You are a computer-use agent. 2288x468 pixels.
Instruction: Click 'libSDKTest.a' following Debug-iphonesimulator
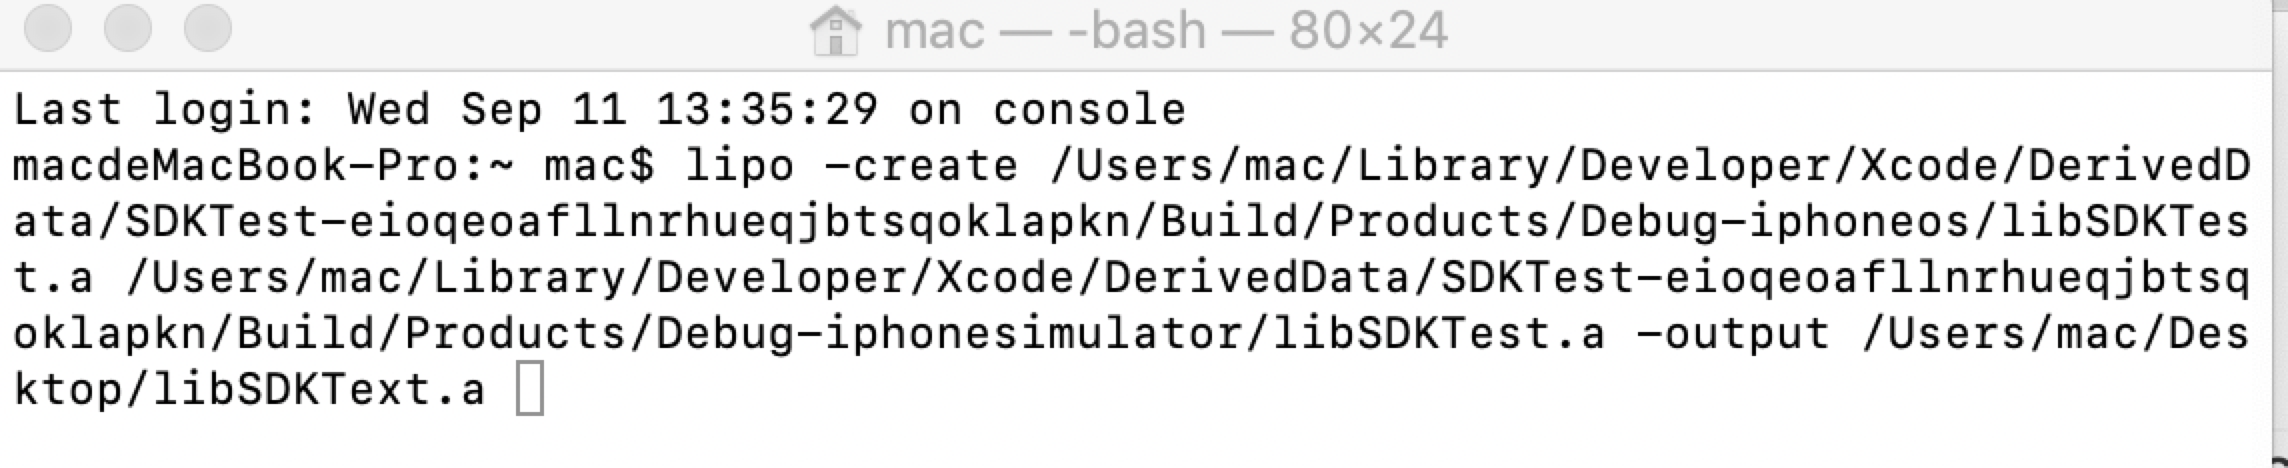1439,333
